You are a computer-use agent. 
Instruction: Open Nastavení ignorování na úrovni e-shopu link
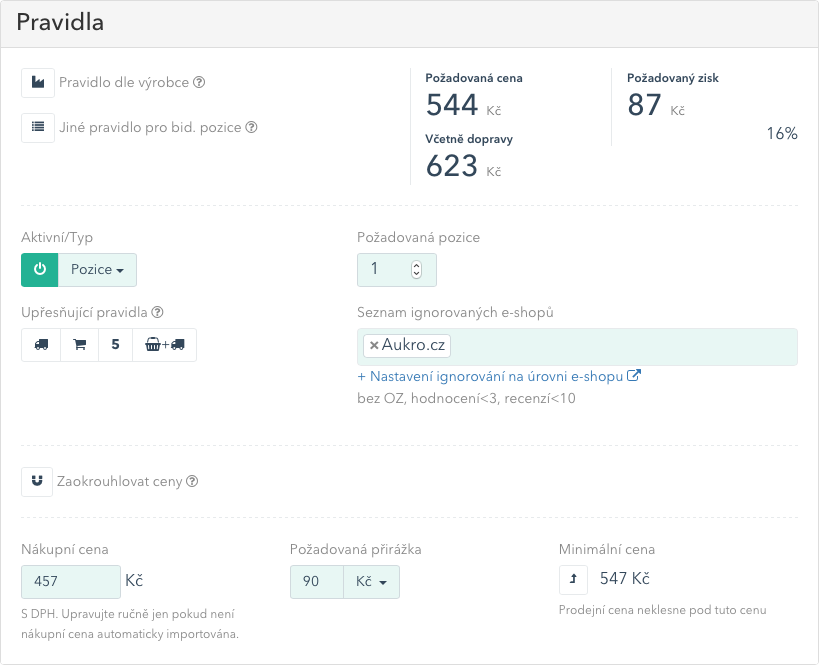pos(499,376)
